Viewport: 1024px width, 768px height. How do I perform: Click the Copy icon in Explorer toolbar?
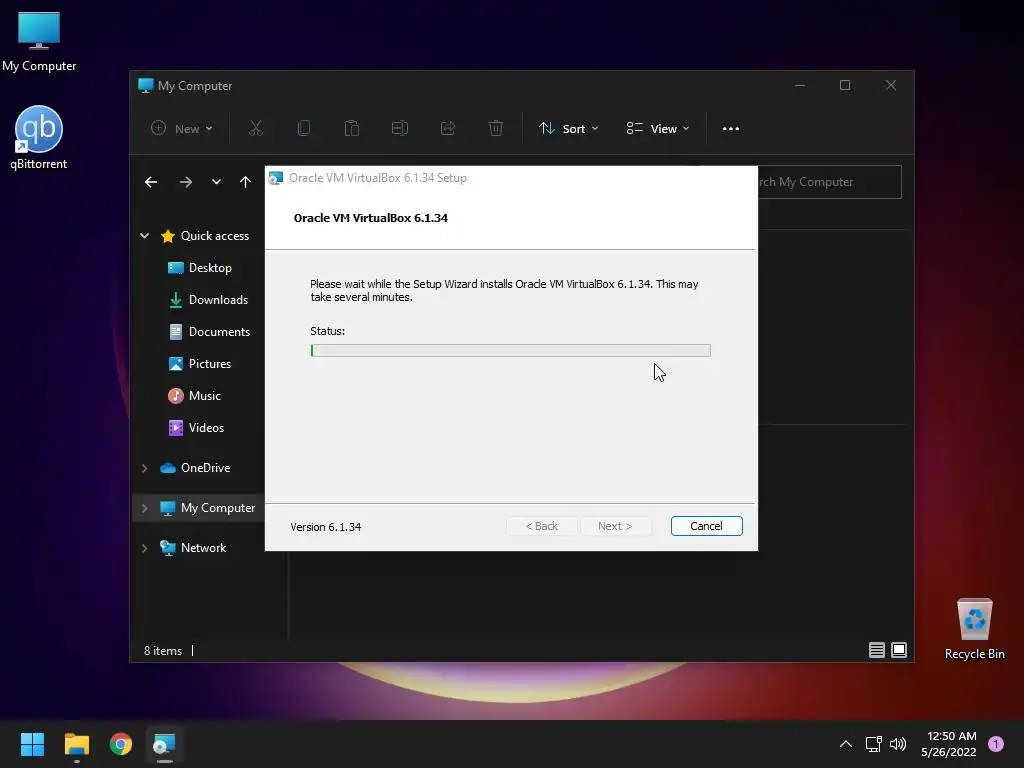[304, 129]
